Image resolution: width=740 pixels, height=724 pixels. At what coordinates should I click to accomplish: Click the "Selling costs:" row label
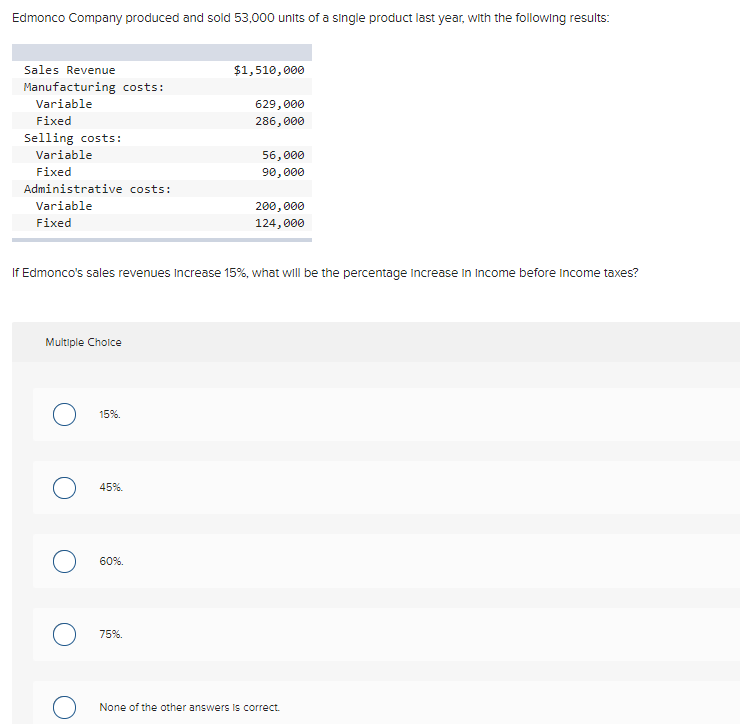(x=73, y=138)
